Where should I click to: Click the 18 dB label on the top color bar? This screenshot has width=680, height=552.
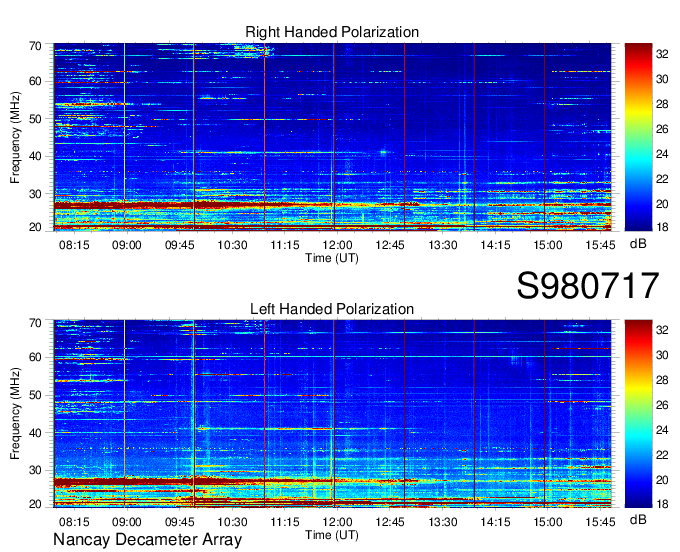click(662, 227)
